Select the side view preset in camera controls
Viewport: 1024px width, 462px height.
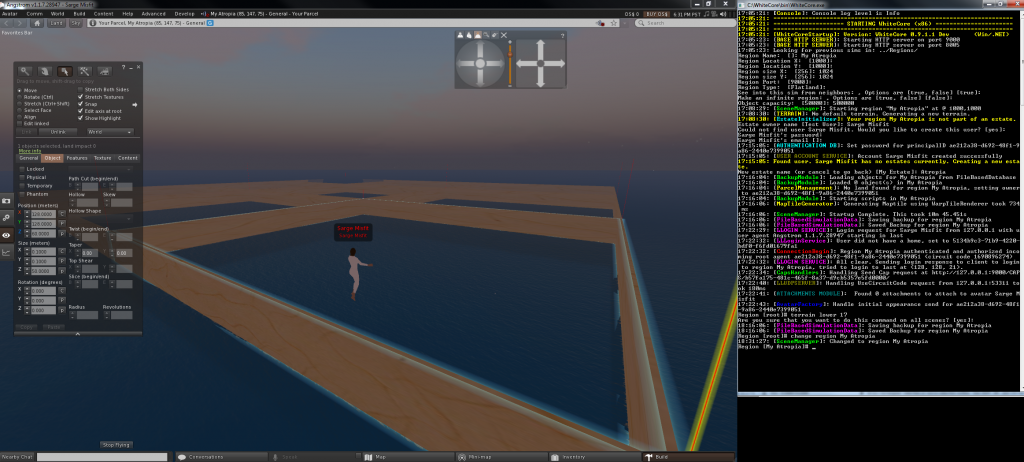click(x=469, y=35)
